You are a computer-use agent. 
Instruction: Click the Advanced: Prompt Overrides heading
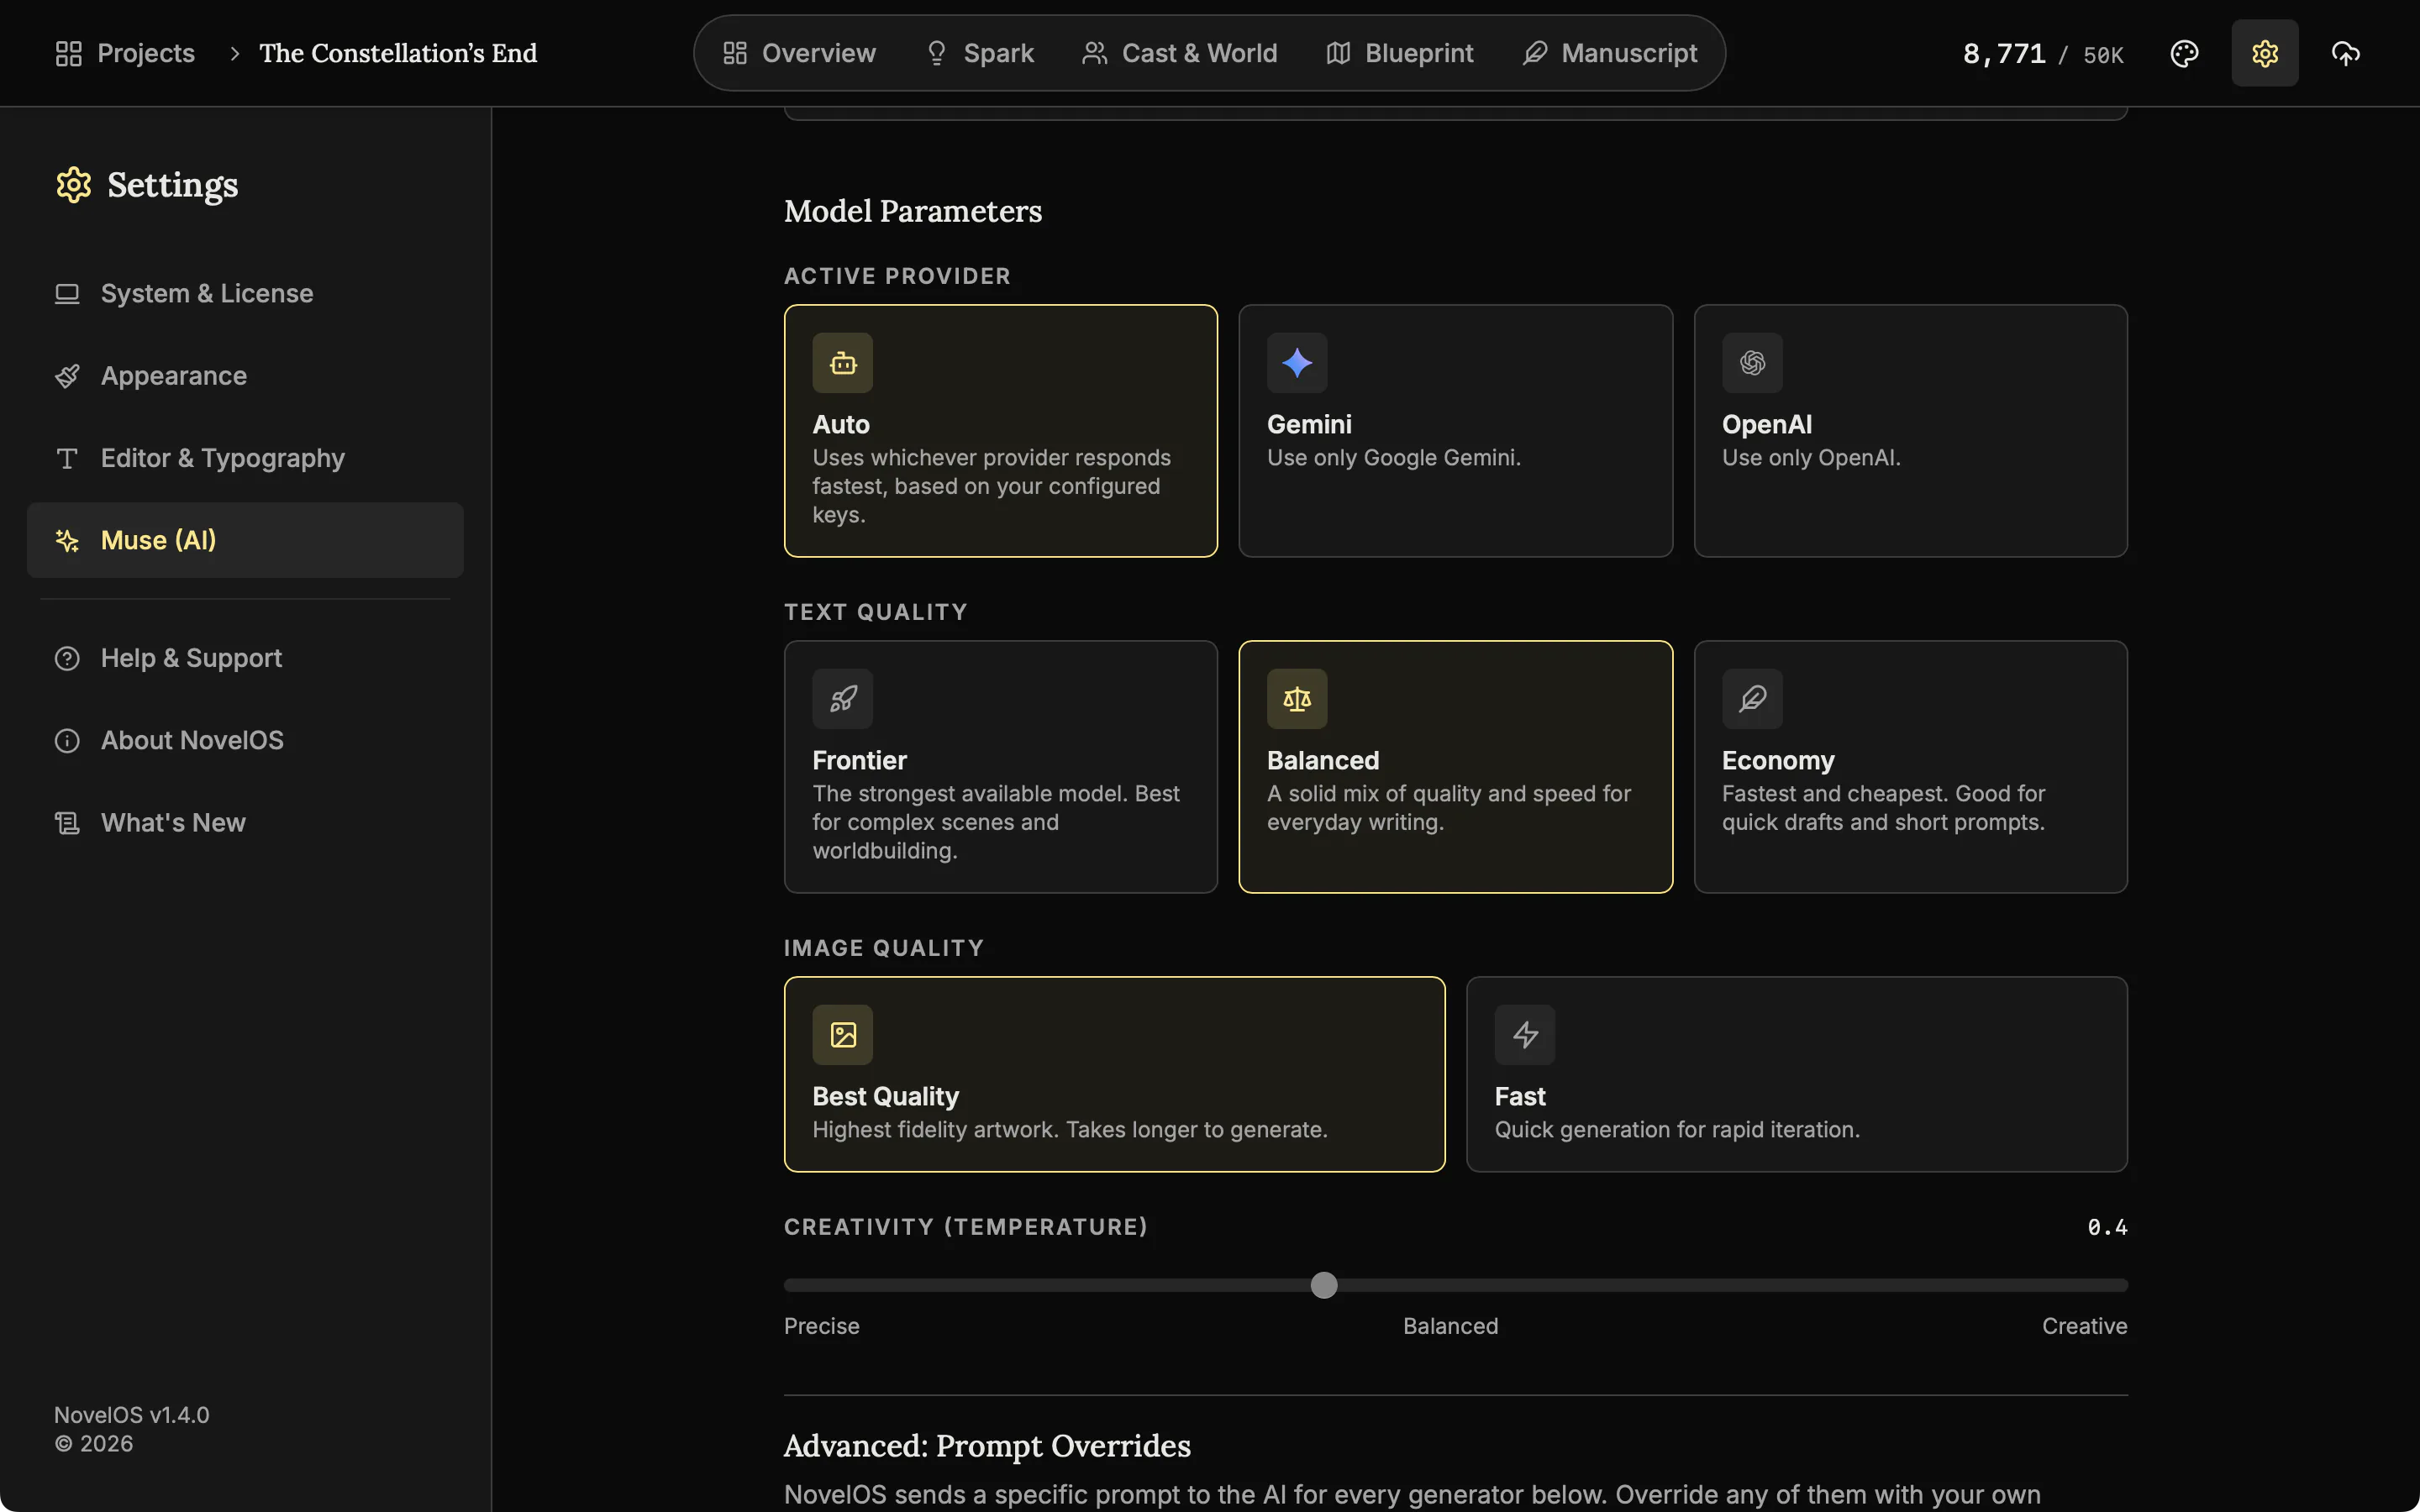point(987,1446)
